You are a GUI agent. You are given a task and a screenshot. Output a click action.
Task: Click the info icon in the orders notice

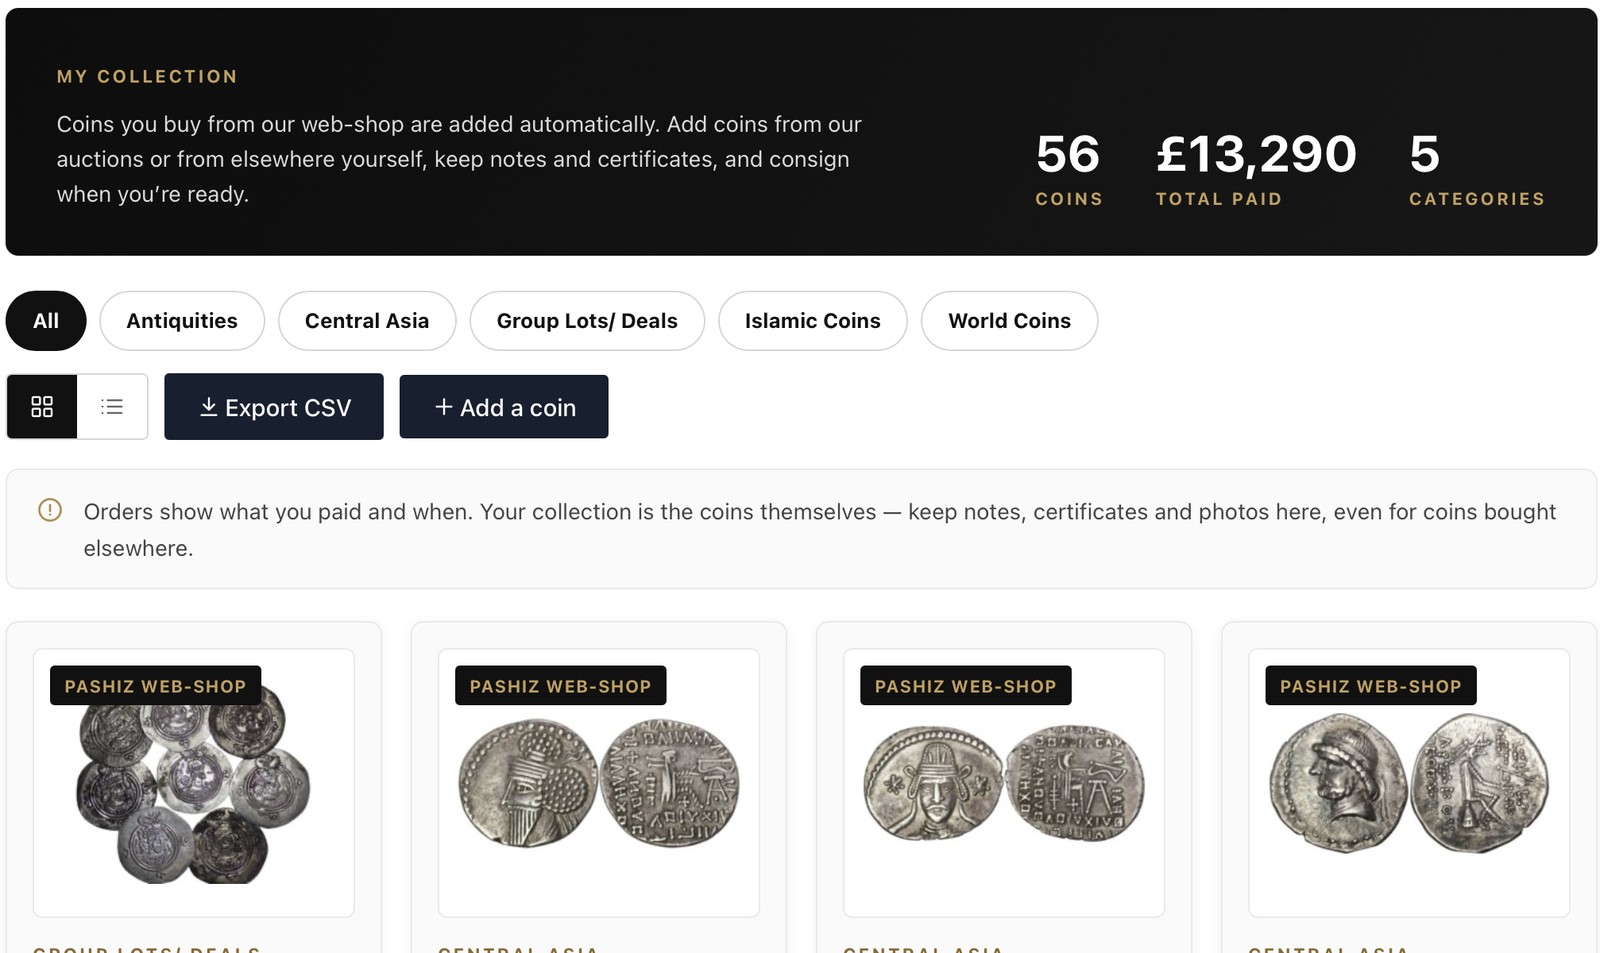tap(50, 511)
